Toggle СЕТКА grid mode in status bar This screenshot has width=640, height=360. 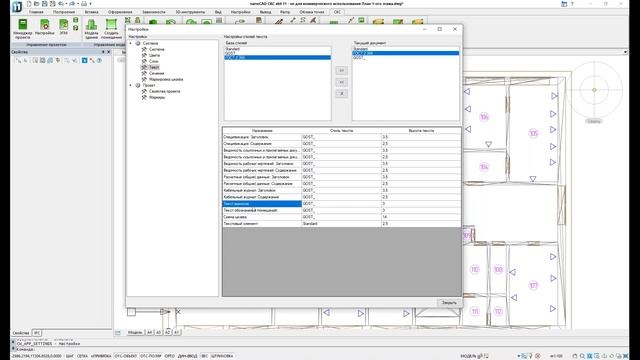[x=82, y=356]
